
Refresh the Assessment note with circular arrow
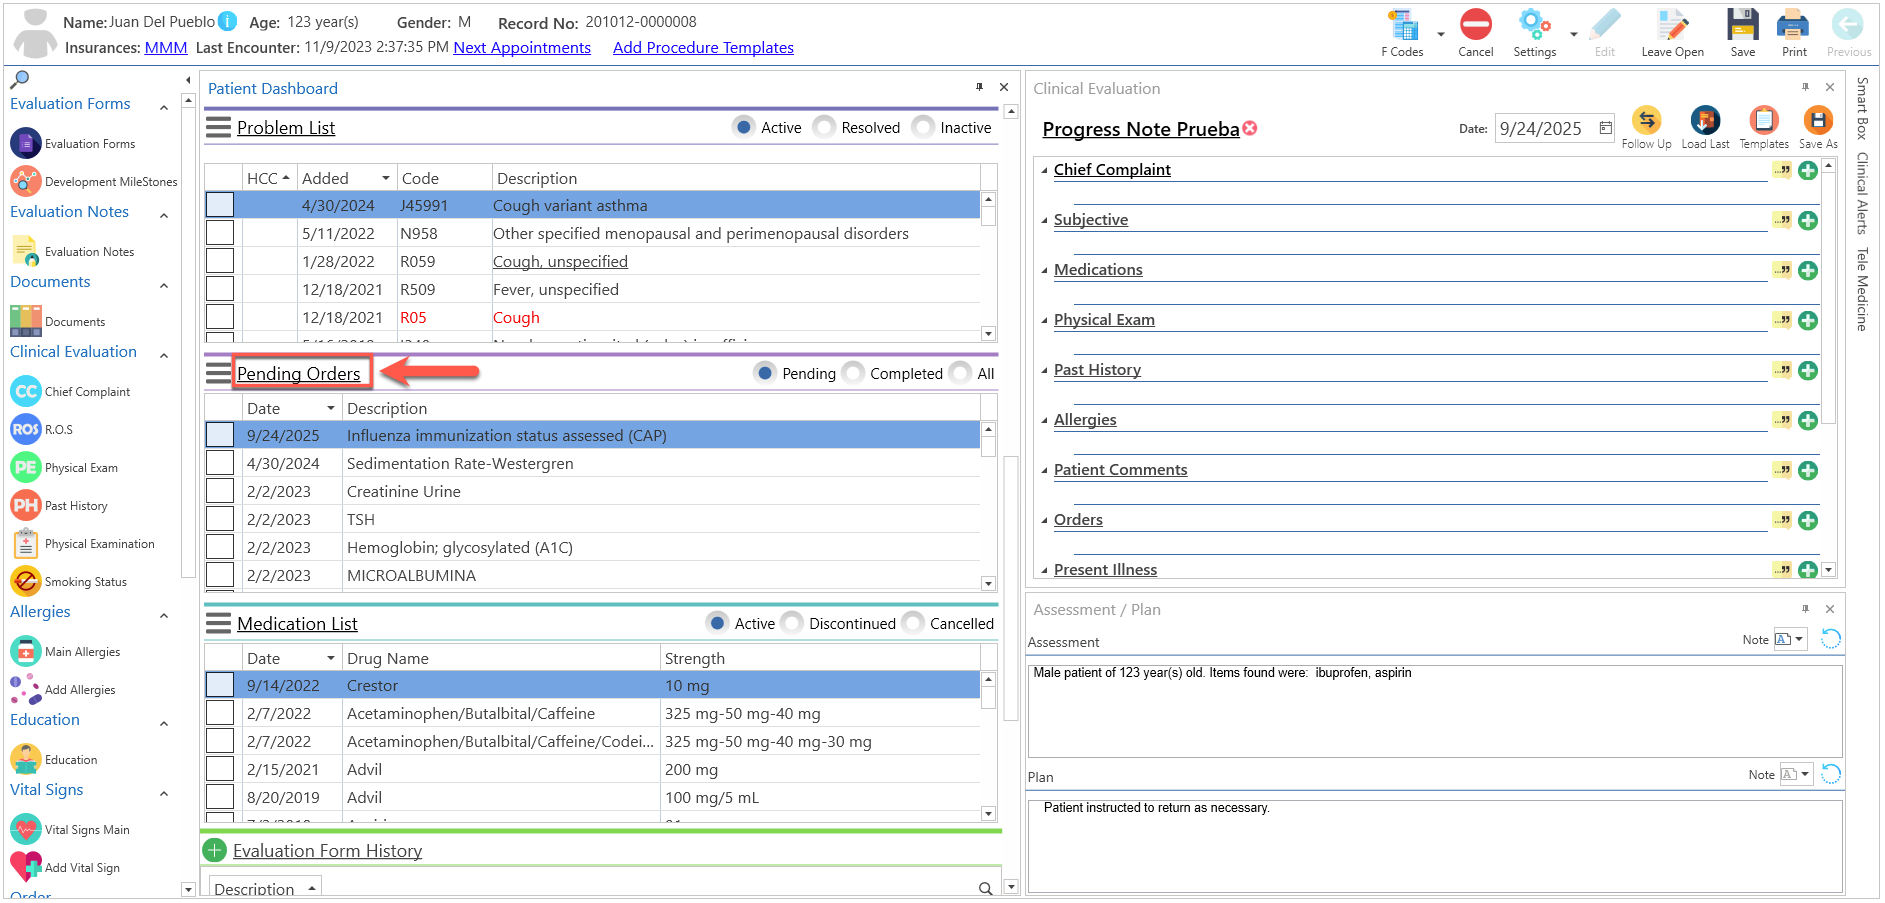(1831, 639)
